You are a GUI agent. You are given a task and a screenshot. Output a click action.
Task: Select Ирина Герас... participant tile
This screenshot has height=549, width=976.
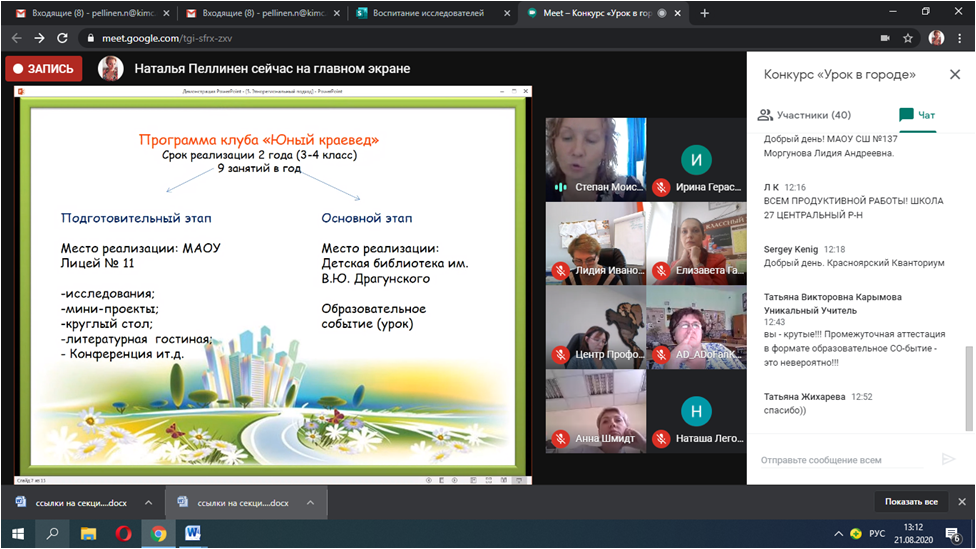(697, 159)
